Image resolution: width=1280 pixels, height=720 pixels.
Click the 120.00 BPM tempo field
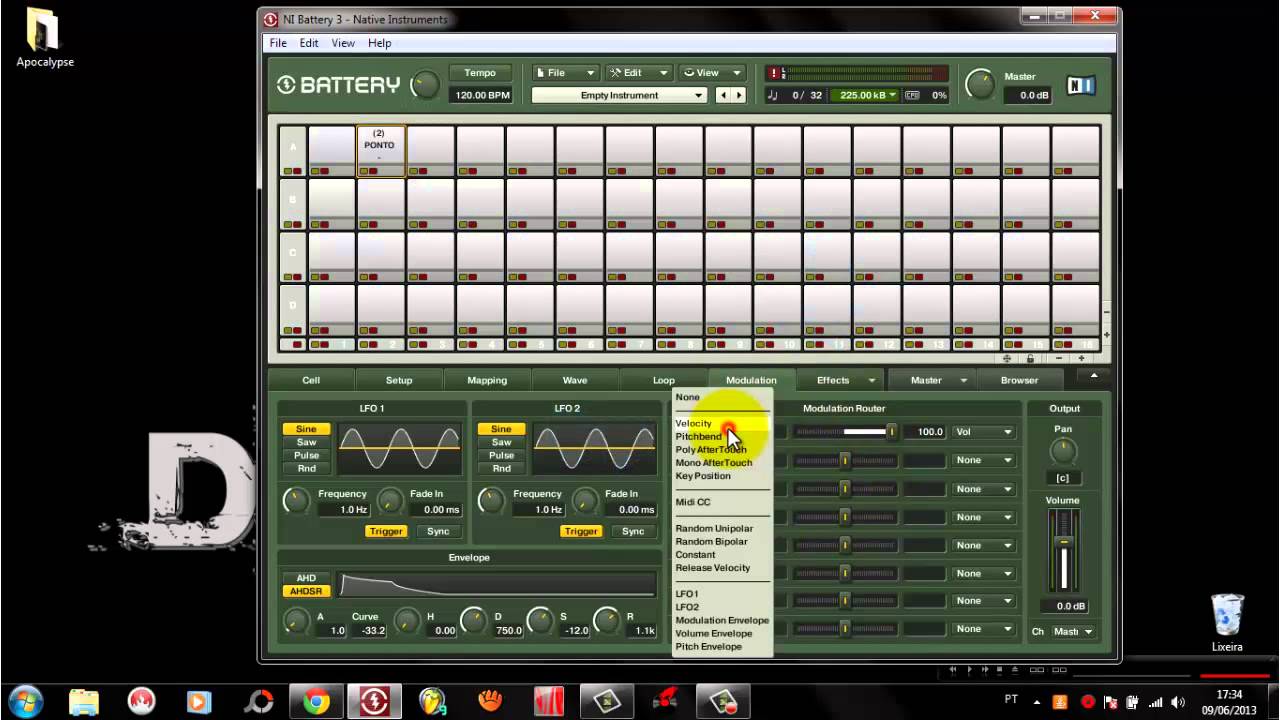(481, 95)
